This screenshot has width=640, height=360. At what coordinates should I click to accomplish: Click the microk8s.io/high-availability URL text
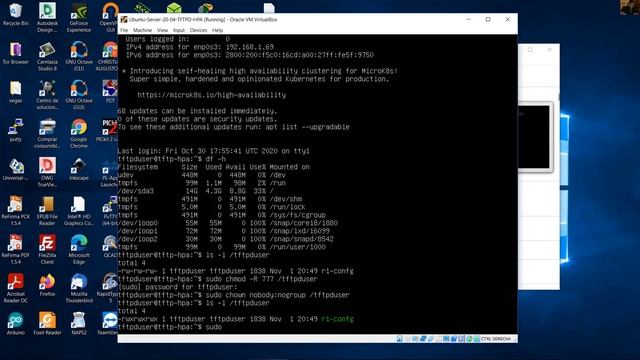[211, 95]
